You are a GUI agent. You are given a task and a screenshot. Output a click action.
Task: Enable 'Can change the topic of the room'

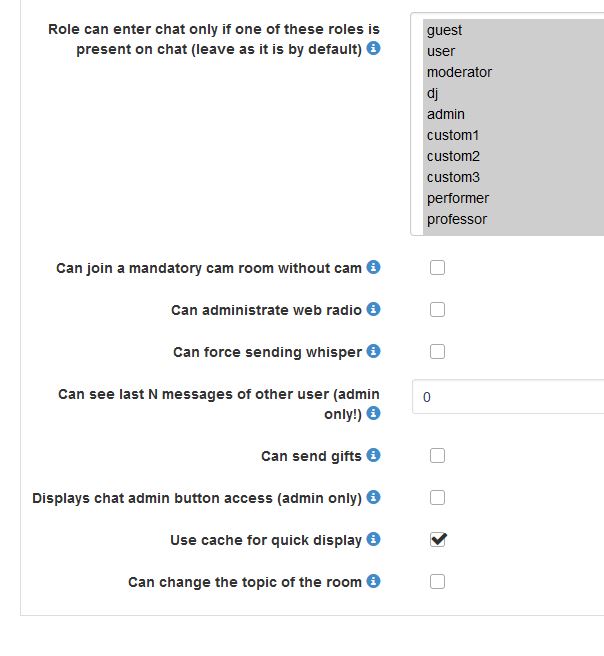pyautogui.click(x=437, y=581)
